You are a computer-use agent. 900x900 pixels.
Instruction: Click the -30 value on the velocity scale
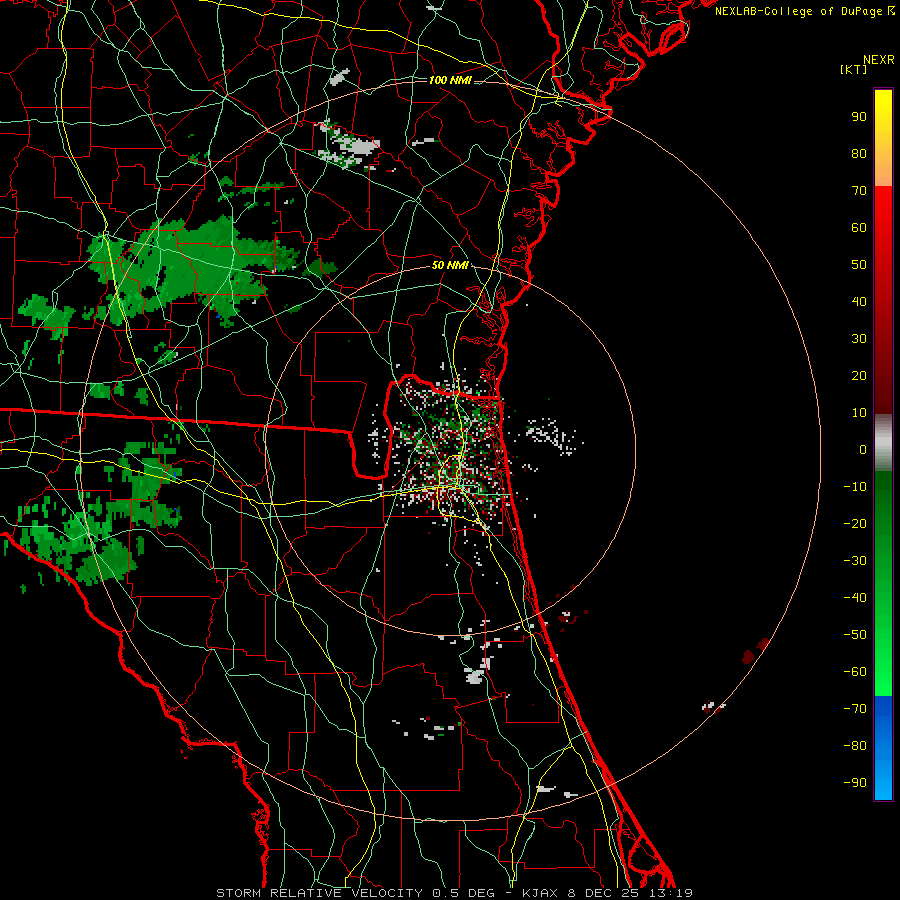click(855, 561)
